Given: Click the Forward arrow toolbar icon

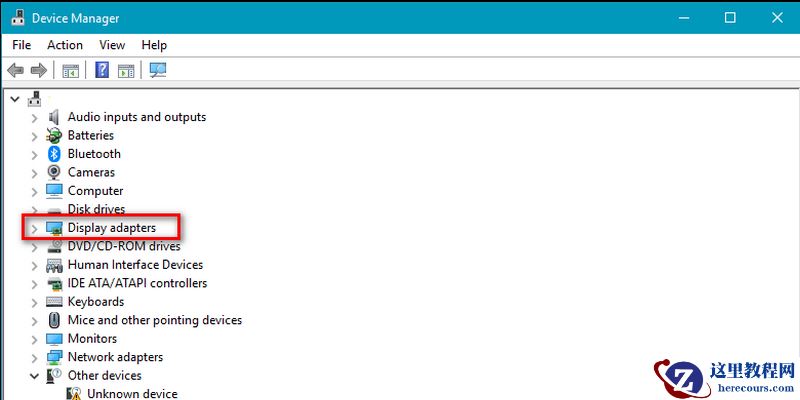Looking at the screenshot, I should 39,70.
